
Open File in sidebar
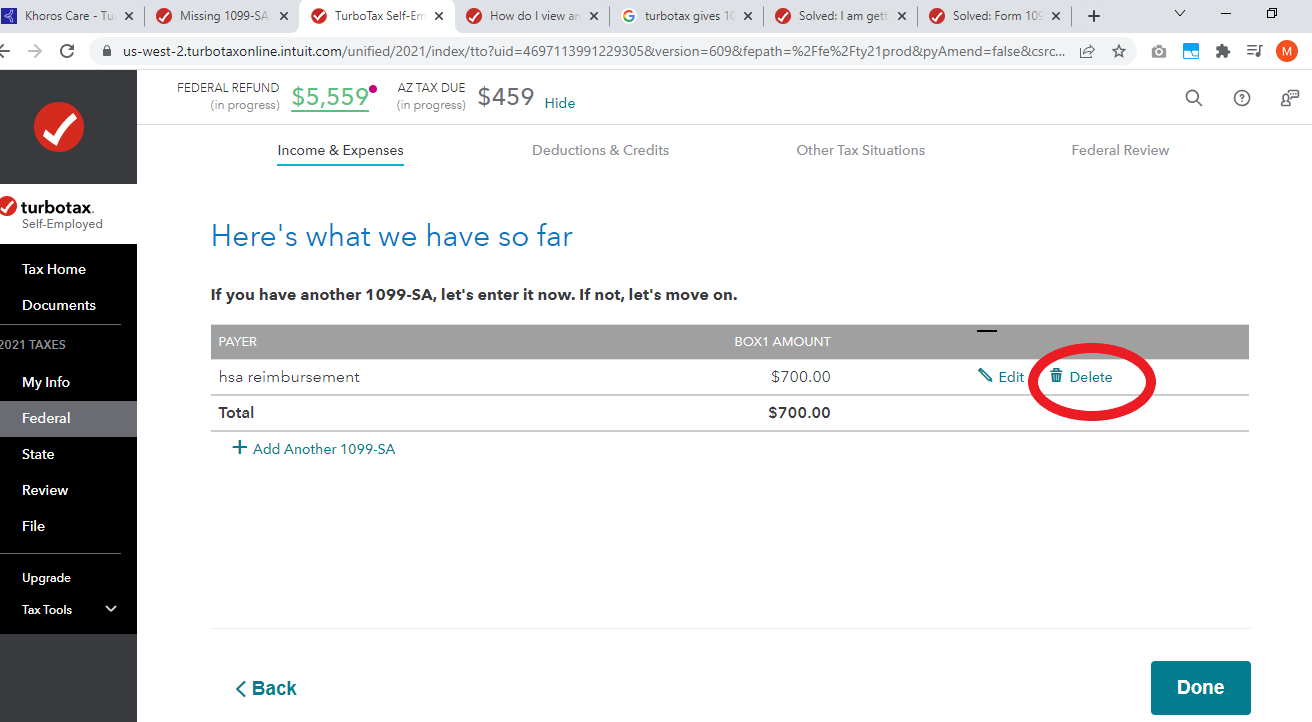pyautogui.click(x=33, y=526)
